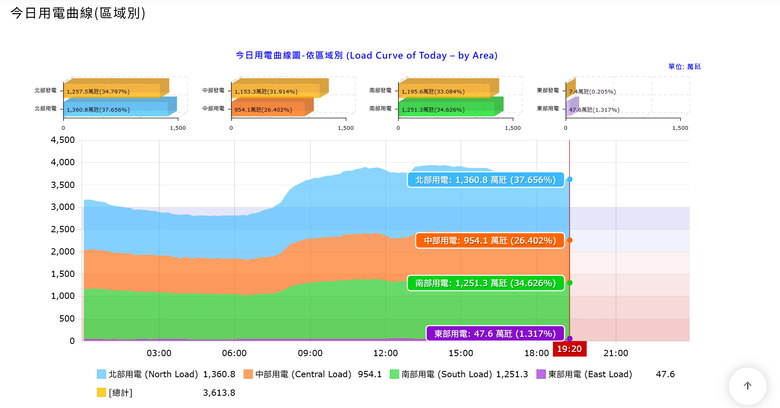The width and height of the screenshot is (780, 408).
Task: Click the 單位: 萬瓩 unit label
Action: (684, 67)
